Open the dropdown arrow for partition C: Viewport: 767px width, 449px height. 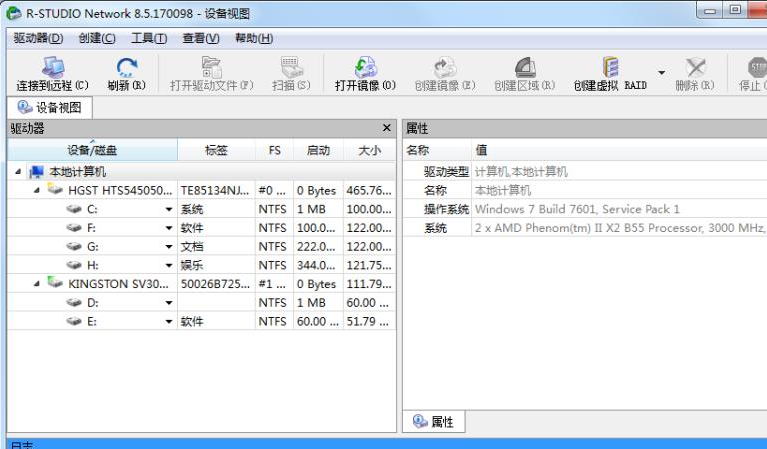tap(169, 209)
